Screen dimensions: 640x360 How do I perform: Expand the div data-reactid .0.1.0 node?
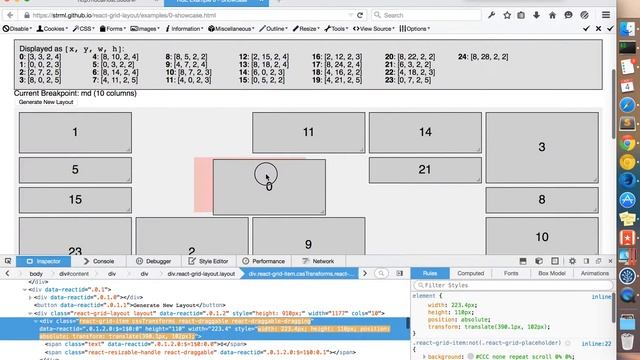(x=30, y=298)
